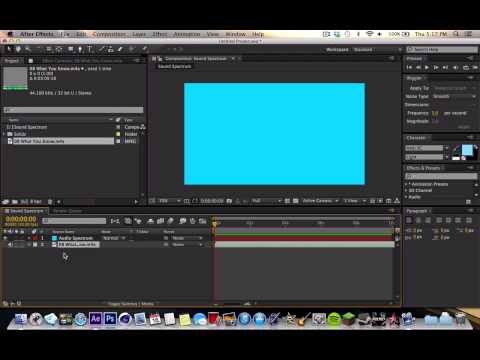The image size is (480, 360).
Task: Switch to Render Queue tab
Action: (x=67, y=211)
